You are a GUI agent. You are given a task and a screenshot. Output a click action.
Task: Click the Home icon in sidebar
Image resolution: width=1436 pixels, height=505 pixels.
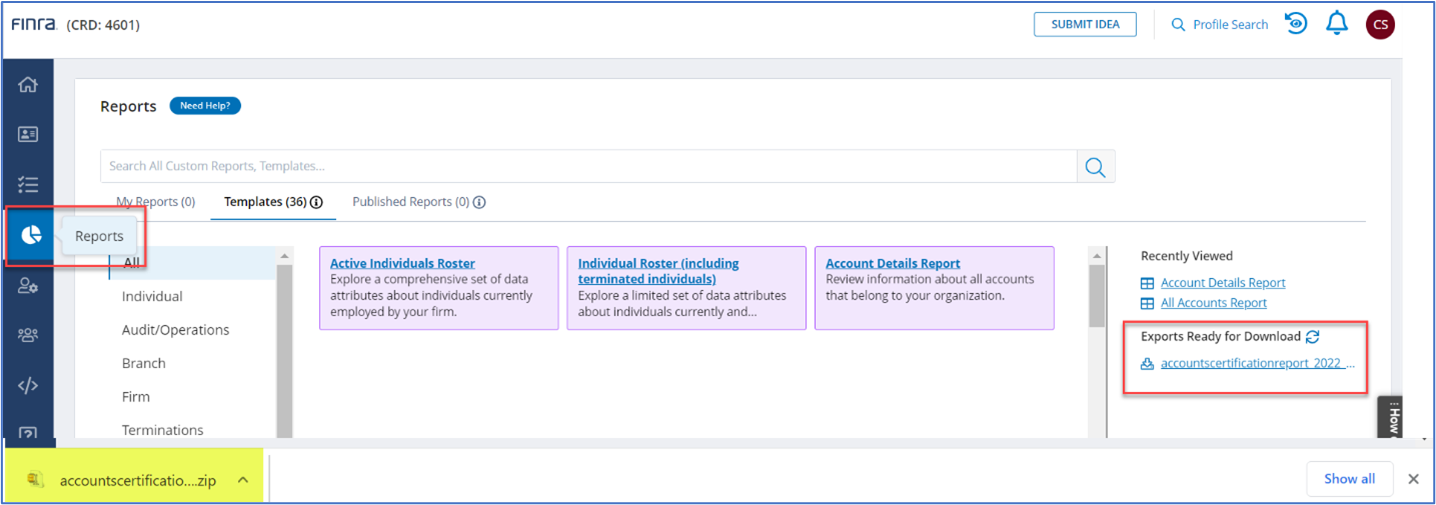click(28, 84)
